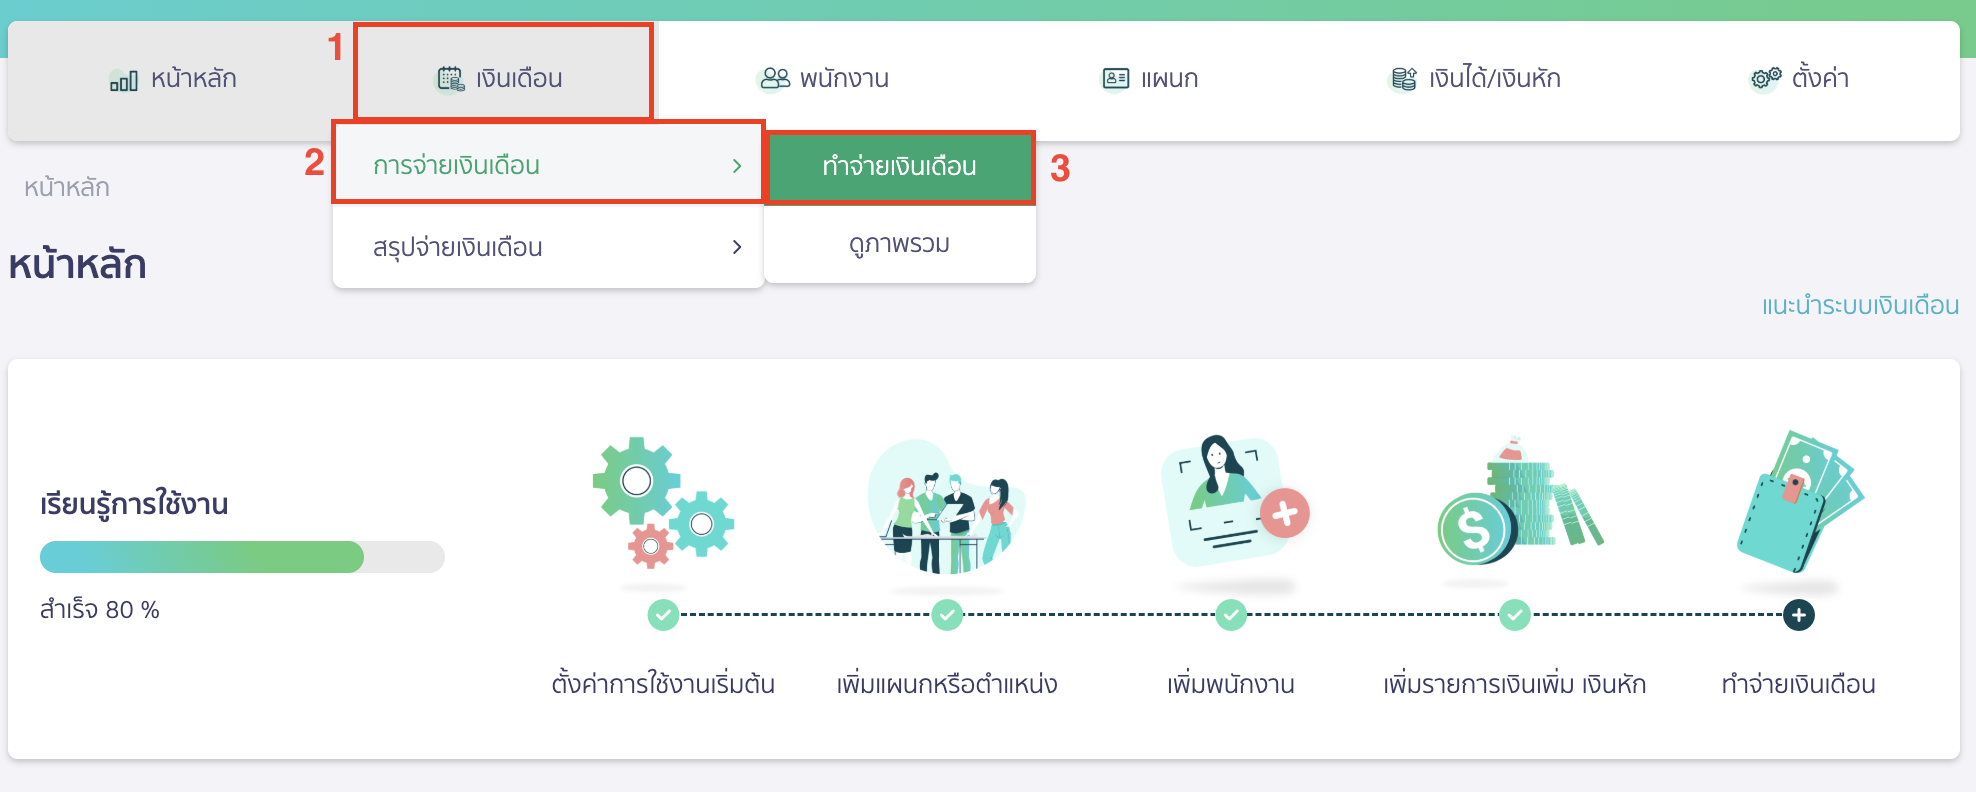The image size is (1976, 792).
Task: Click the หน้าหลัก breadcrumb
Action: tap(67, 187)
